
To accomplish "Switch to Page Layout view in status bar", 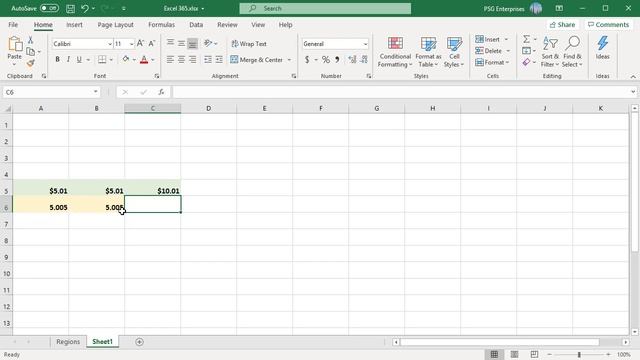I will [x=514, y=354].
